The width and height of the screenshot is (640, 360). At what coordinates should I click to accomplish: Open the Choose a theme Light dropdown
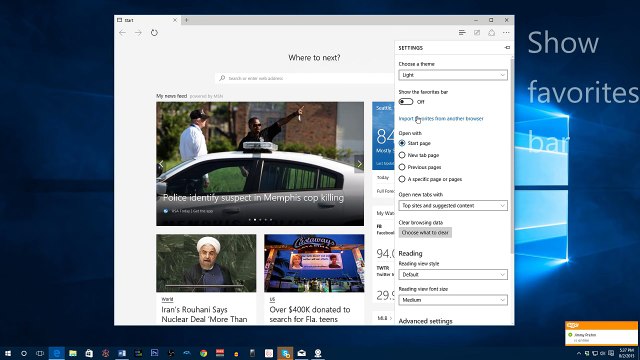click(453, 75)
